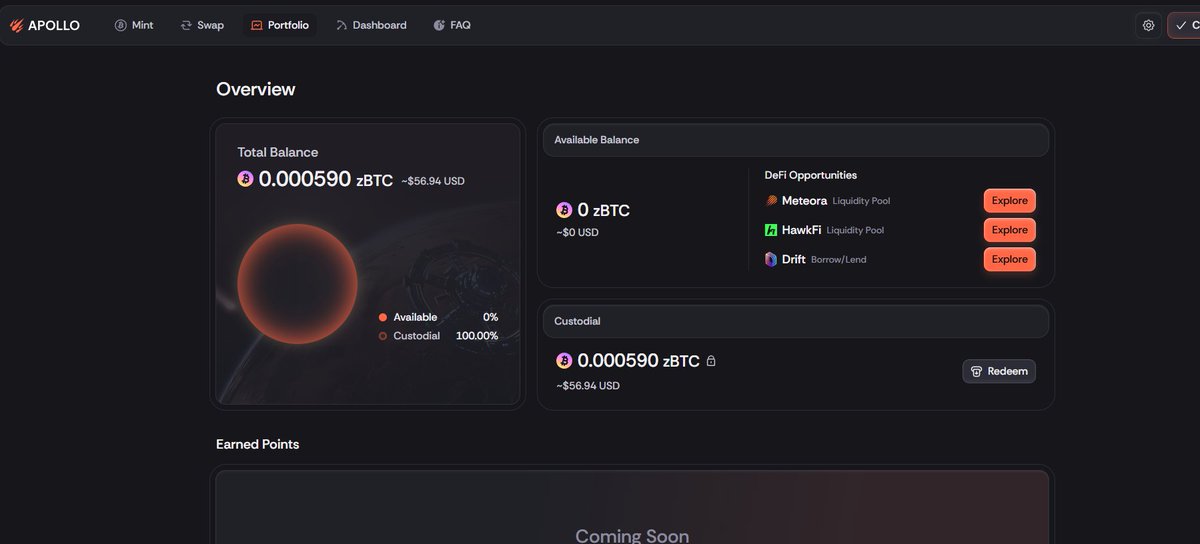Click the zBTC coin icon in Available Balance
1200x544 pixels.
(x=564, y=210)
